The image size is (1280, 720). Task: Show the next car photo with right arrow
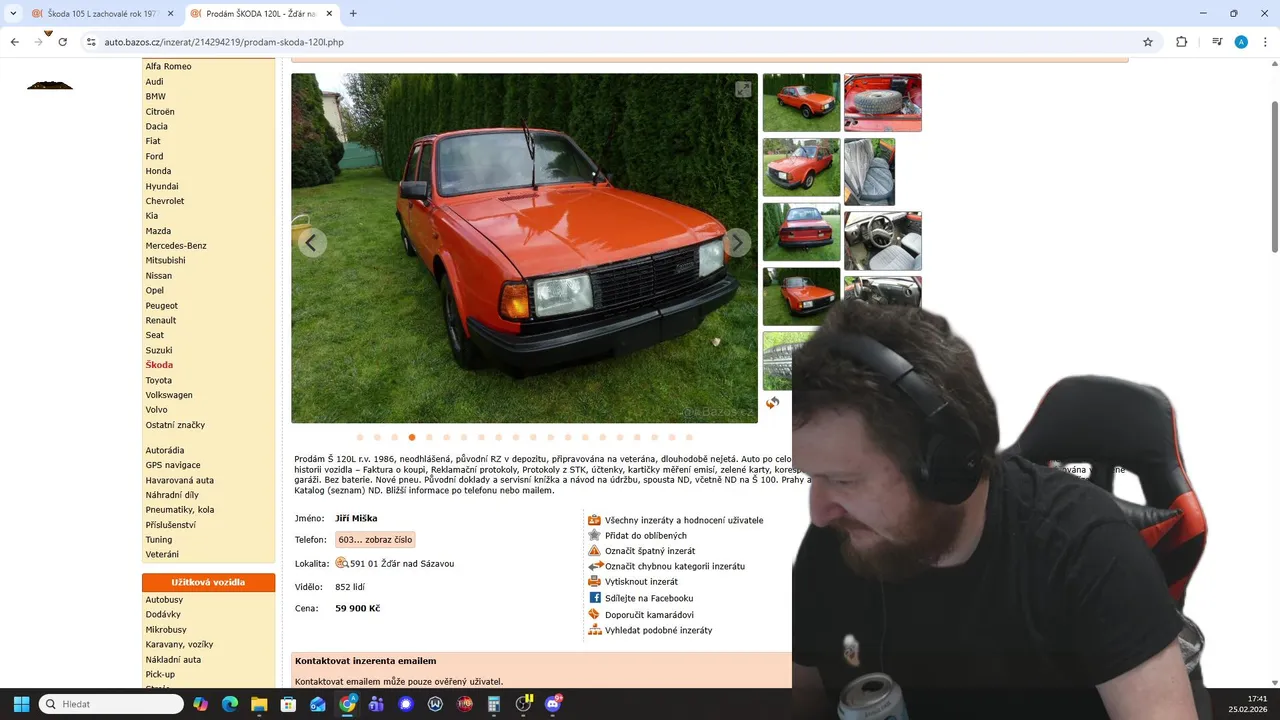pyautogui.click(x=737, y=242)
